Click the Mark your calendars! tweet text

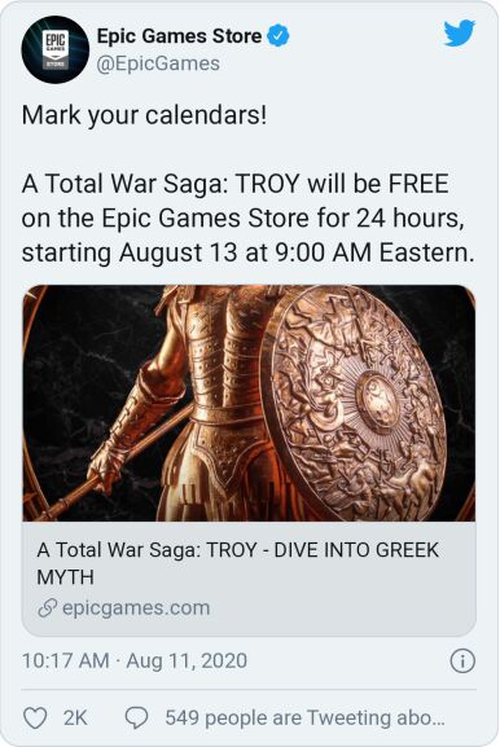(144, 115)
